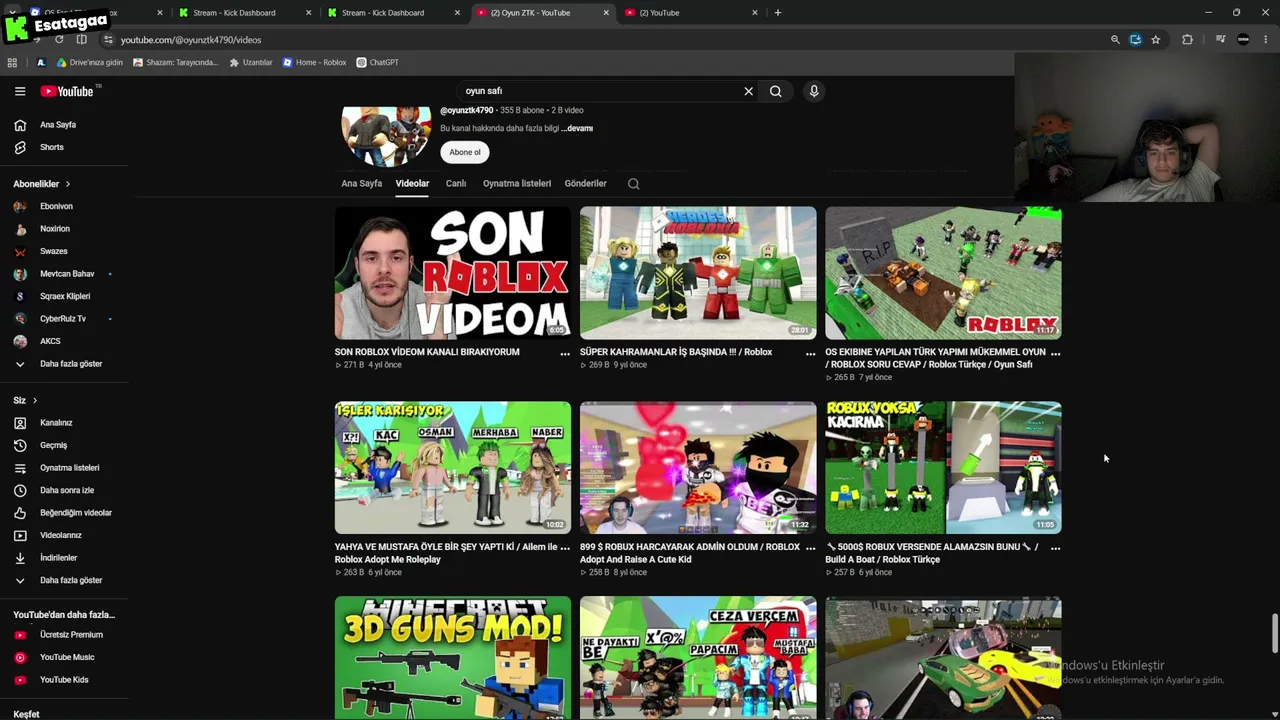Switch to the channel Ana Sayfa tab
Image resolution: width=1280 pixels, height=720 pixels.
361,184
